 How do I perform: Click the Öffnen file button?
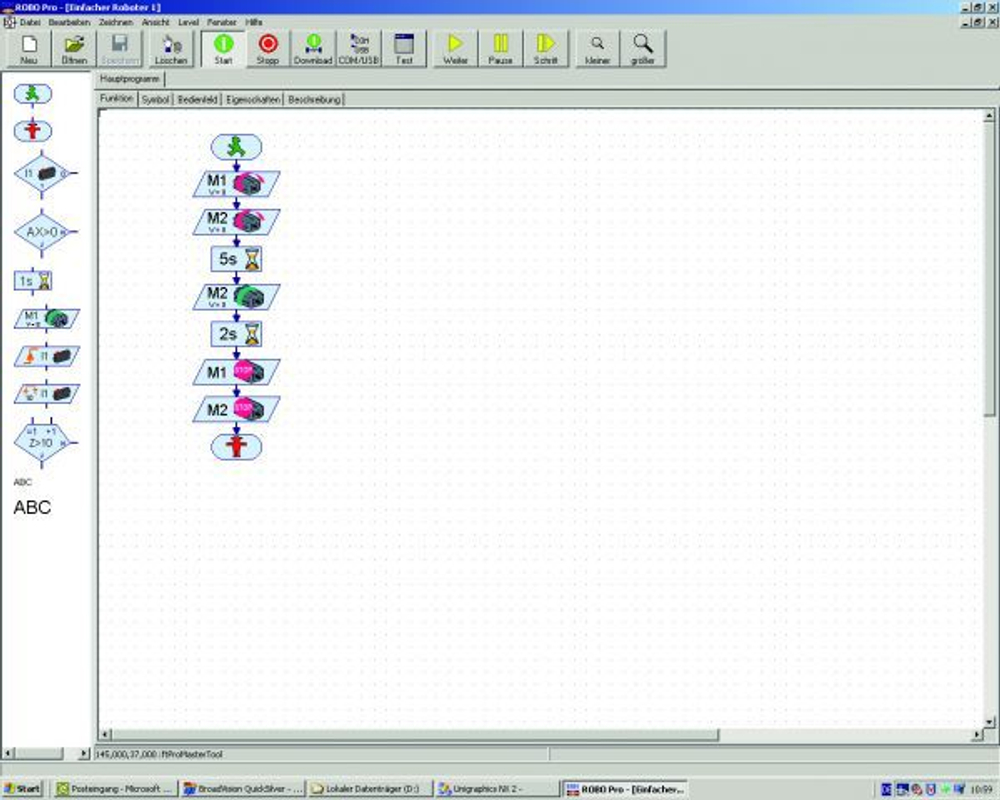(74, 48)
